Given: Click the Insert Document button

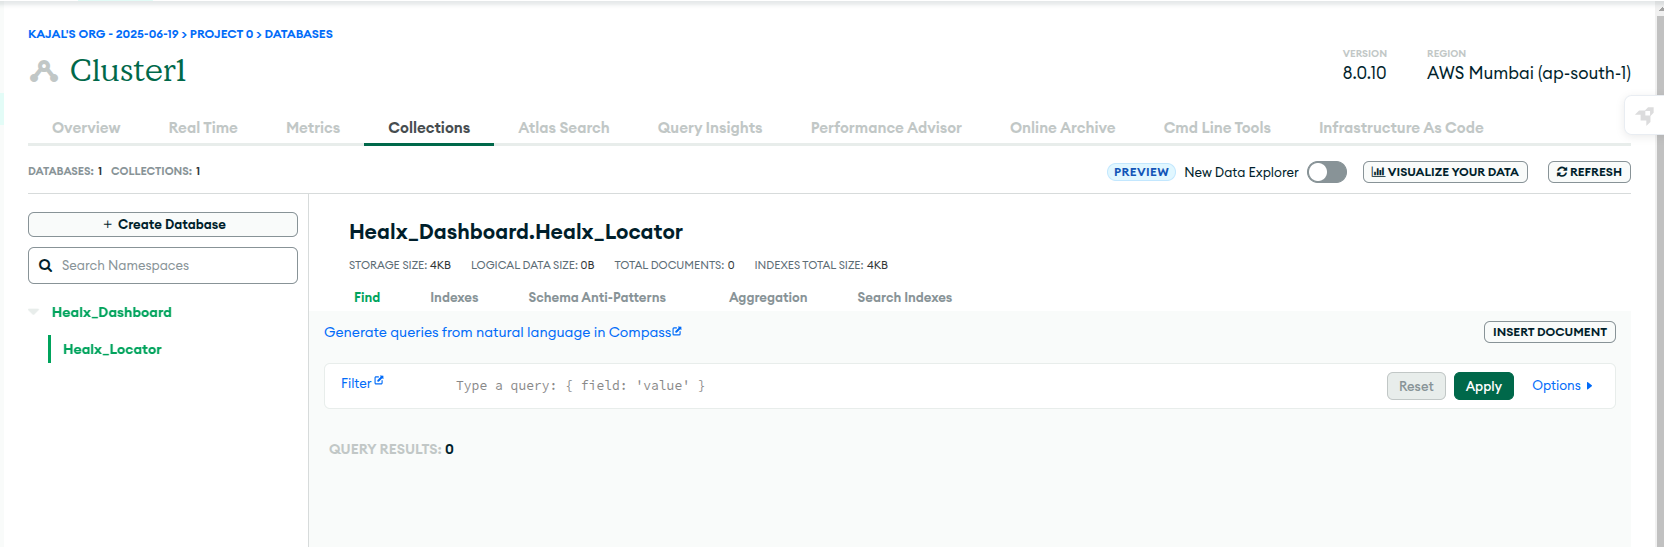Looking at the screenshot, I should [1550, 332].
